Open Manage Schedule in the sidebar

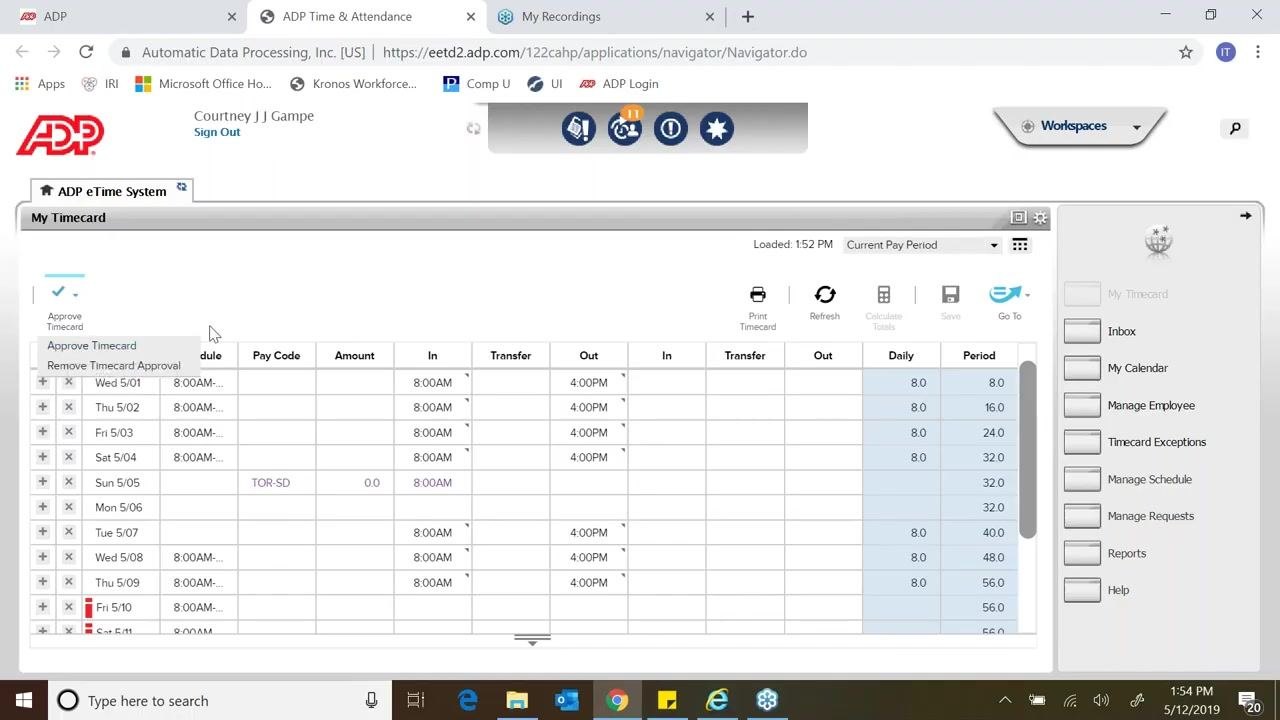tap(1149, 479)
